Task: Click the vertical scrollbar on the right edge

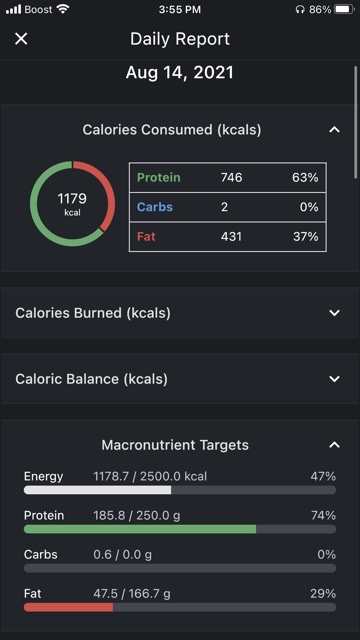Action: pos(356,122)
